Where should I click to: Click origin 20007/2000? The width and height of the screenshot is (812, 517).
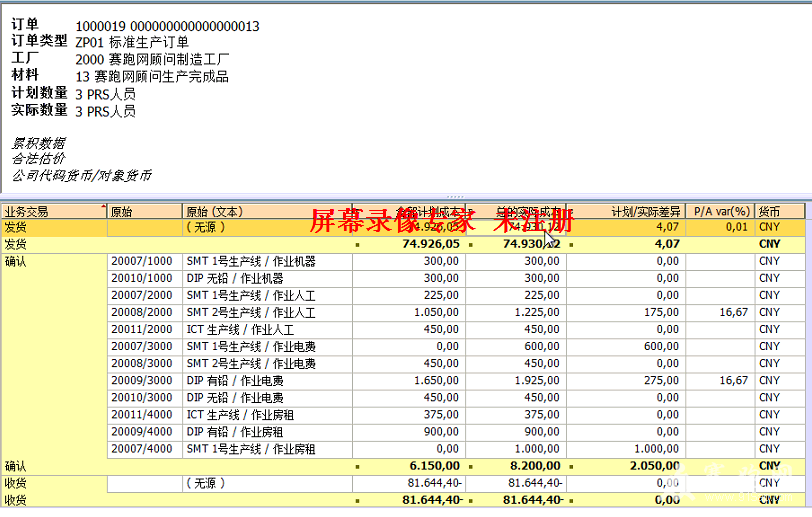click(141, 295)
